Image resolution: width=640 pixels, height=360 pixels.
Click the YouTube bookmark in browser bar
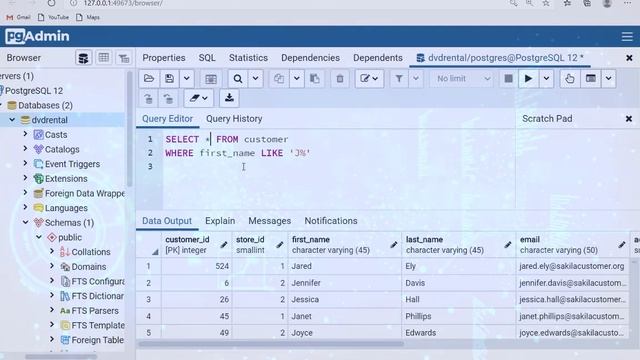point(53,18)
